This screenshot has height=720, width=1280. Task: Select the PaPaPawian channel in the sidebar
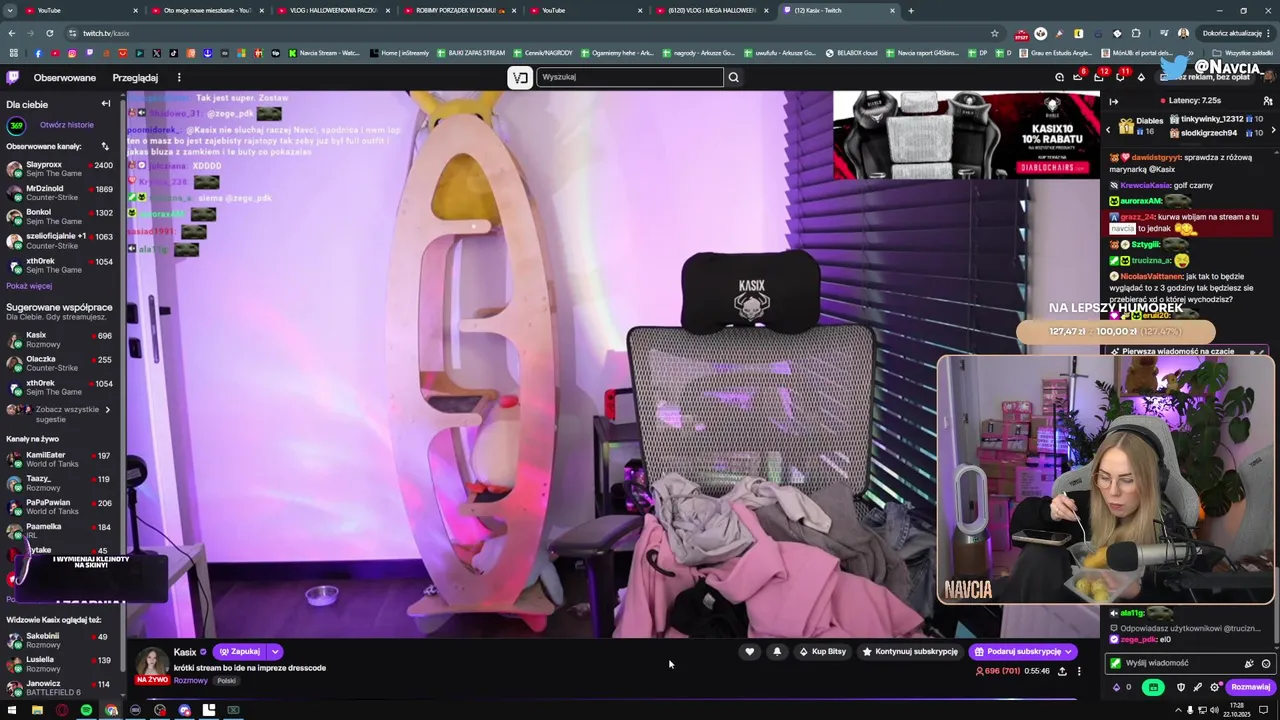(x=60, y=507)
